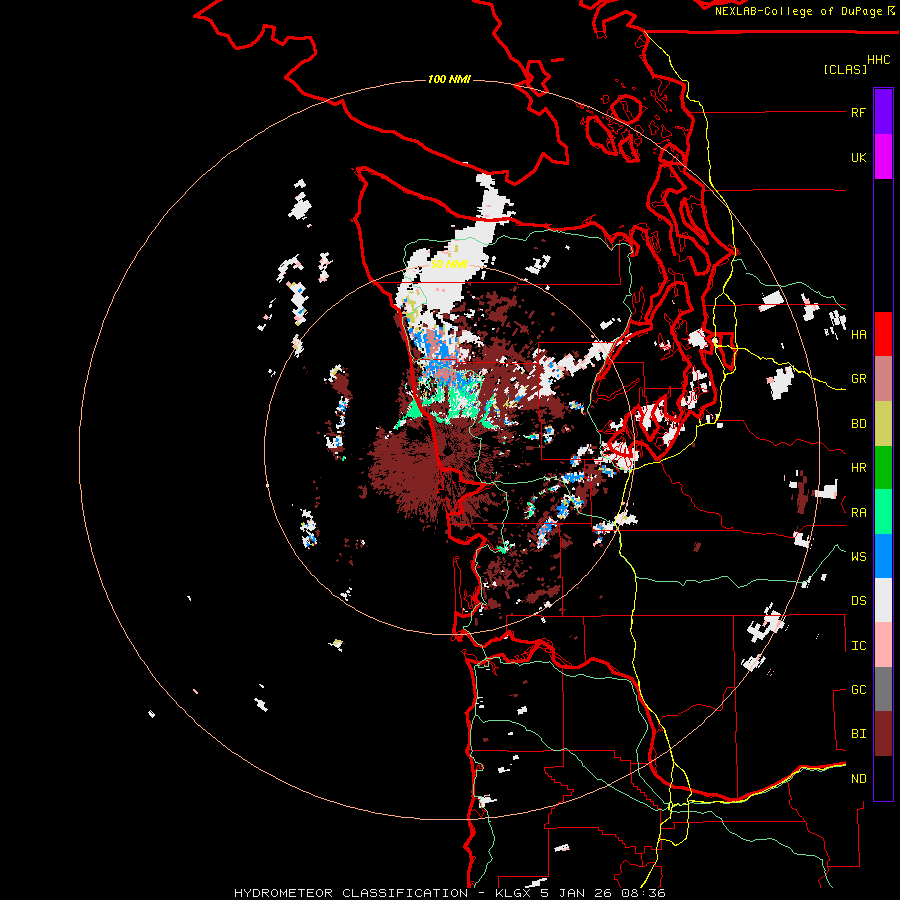Click the HR legend label
This screenshot has width=900, height=900.
click(858, 468)
